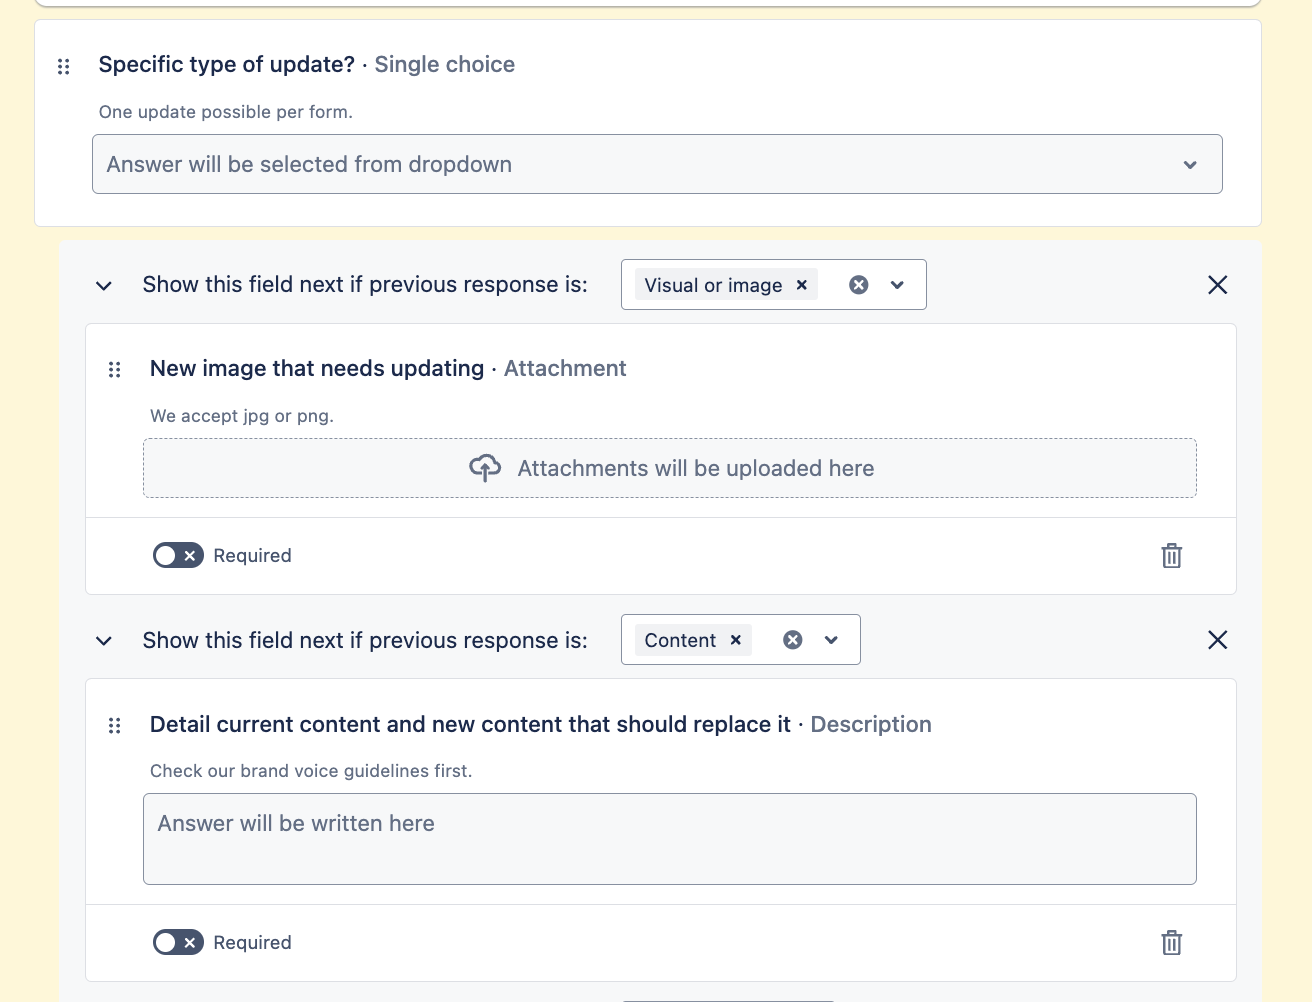Screen dimensions: 1312x1002
Task: Delete the New image that needs updating field
Action: pyautogui.click(x=1172, y=555)
